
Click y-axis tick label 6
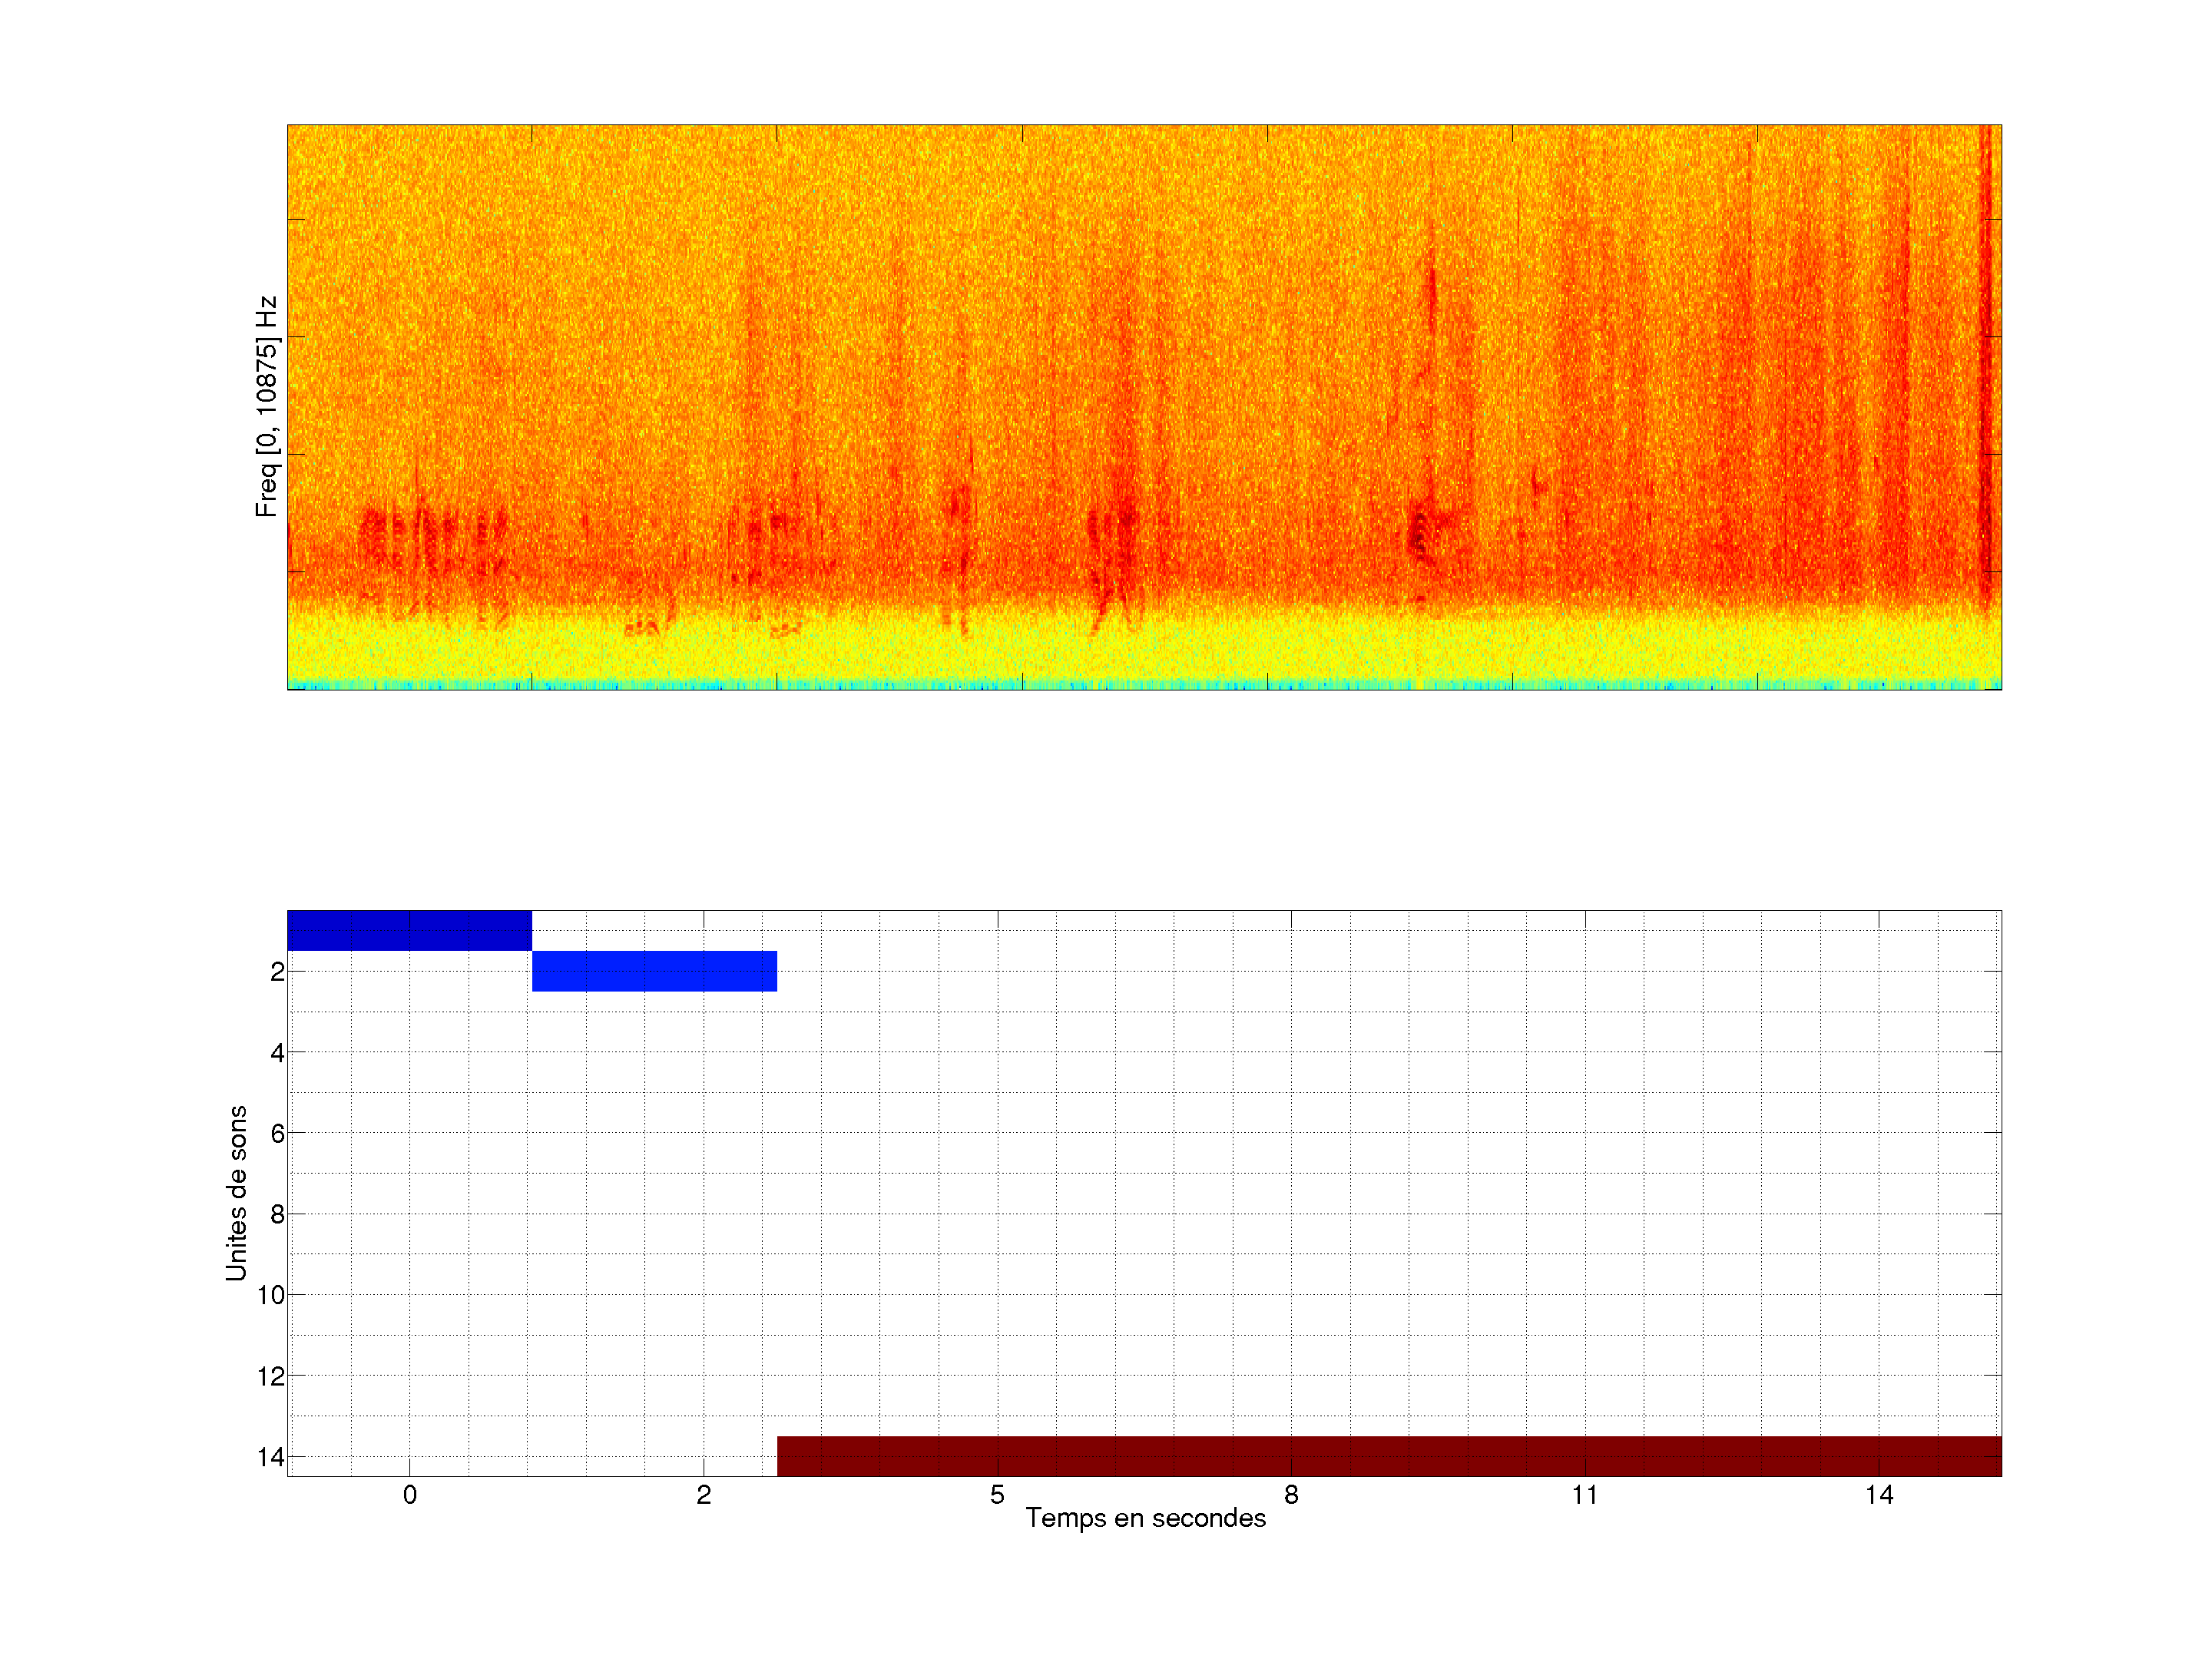277,1133
